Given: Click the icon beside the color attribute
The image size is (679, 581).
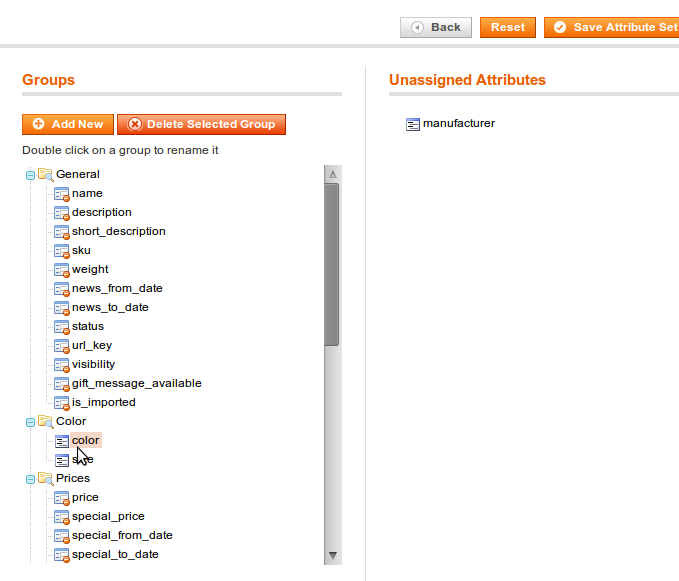Looking at the screenshot, I should point(61,440).
